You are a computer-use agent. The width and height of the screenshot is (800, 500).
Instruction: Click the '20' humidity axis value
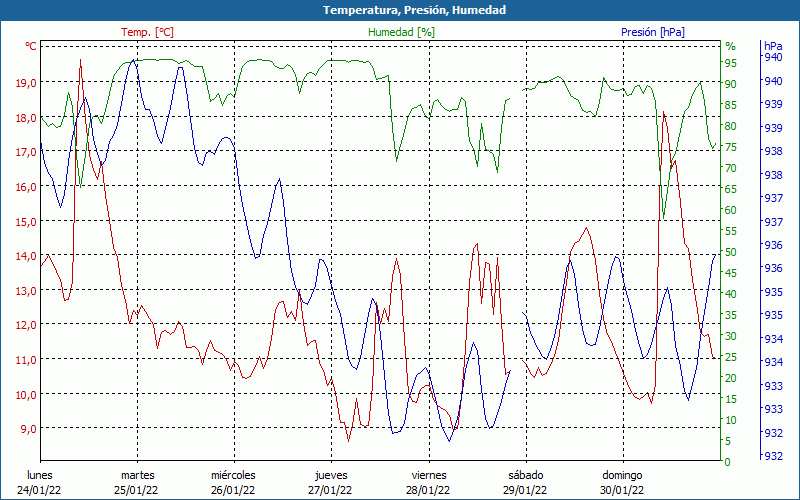coord(731,378)
